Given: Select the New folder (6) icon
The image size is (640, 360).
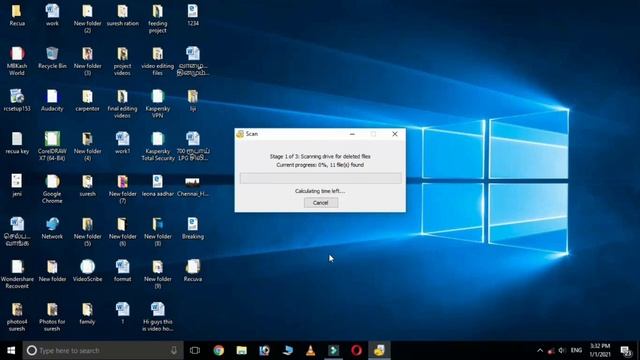Looking at the screenshot, I should pos(122,231).
